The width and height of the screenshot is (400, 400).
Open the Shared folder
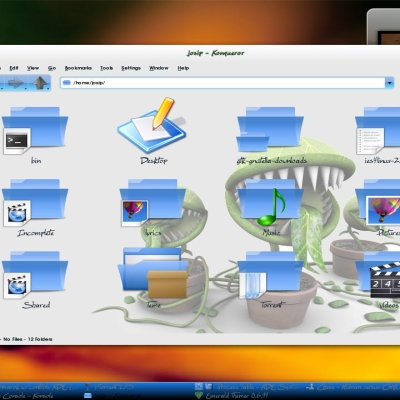(35, 275)
